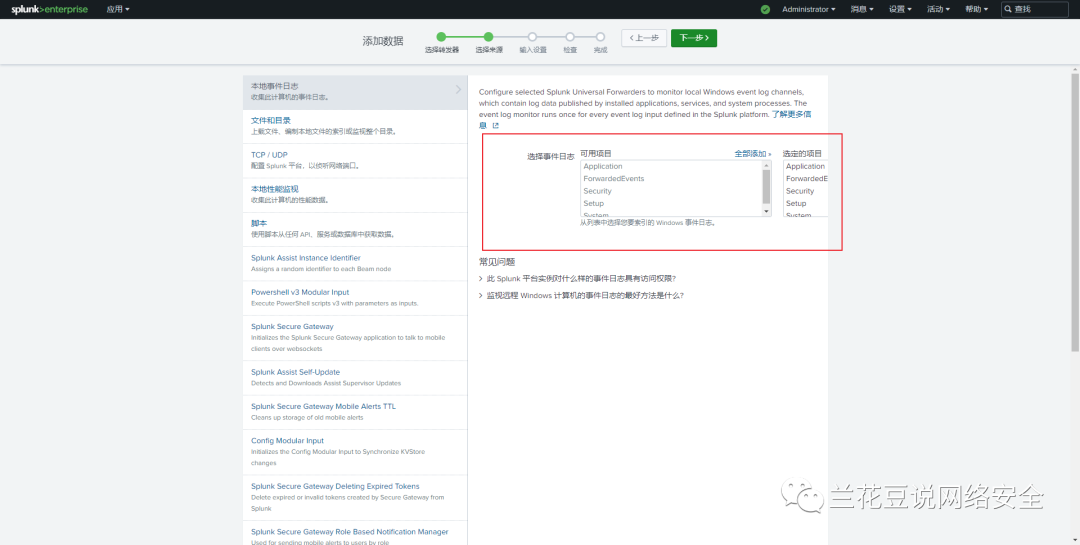The width and height of the screenshot is (1080, 545).
Task: Open the 帮助 dropdown menu
Action: 976,10
